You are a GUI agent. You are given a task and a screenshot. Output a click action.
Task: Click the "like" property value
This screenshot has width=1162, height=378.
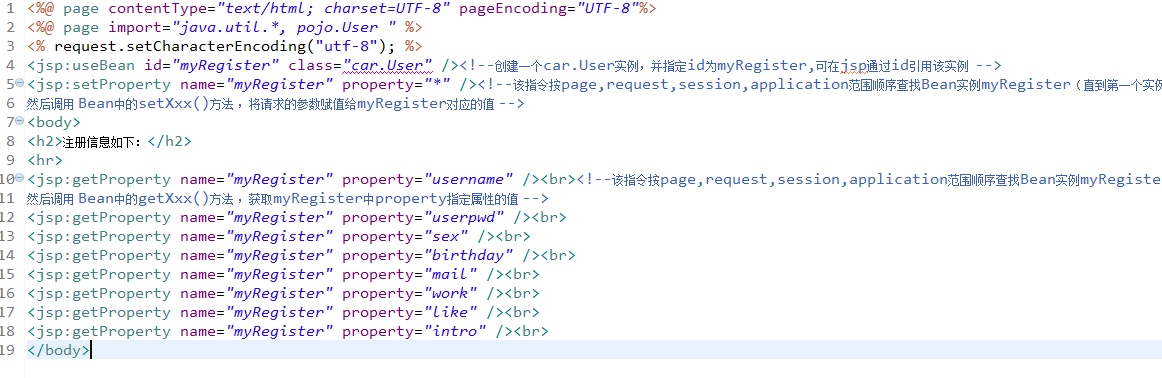(x=450, y=312)
